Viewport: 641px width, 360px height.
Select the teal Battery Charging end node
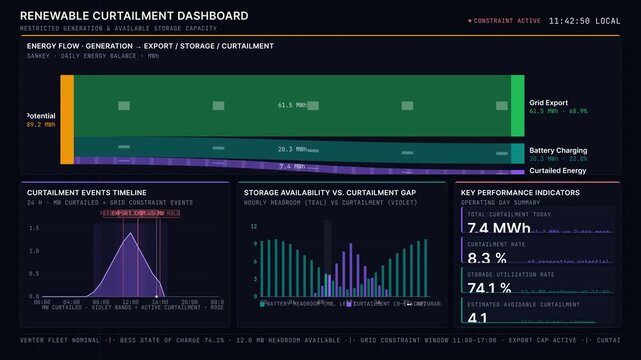518,153
